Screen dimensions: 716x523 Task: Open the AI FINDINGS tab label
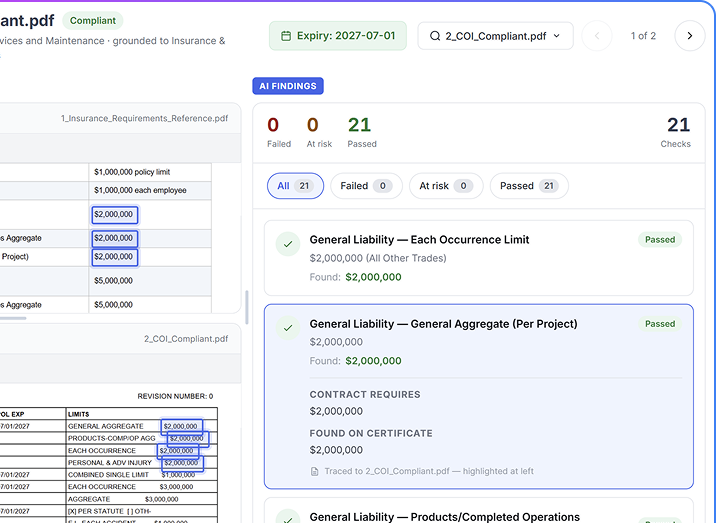288,86
